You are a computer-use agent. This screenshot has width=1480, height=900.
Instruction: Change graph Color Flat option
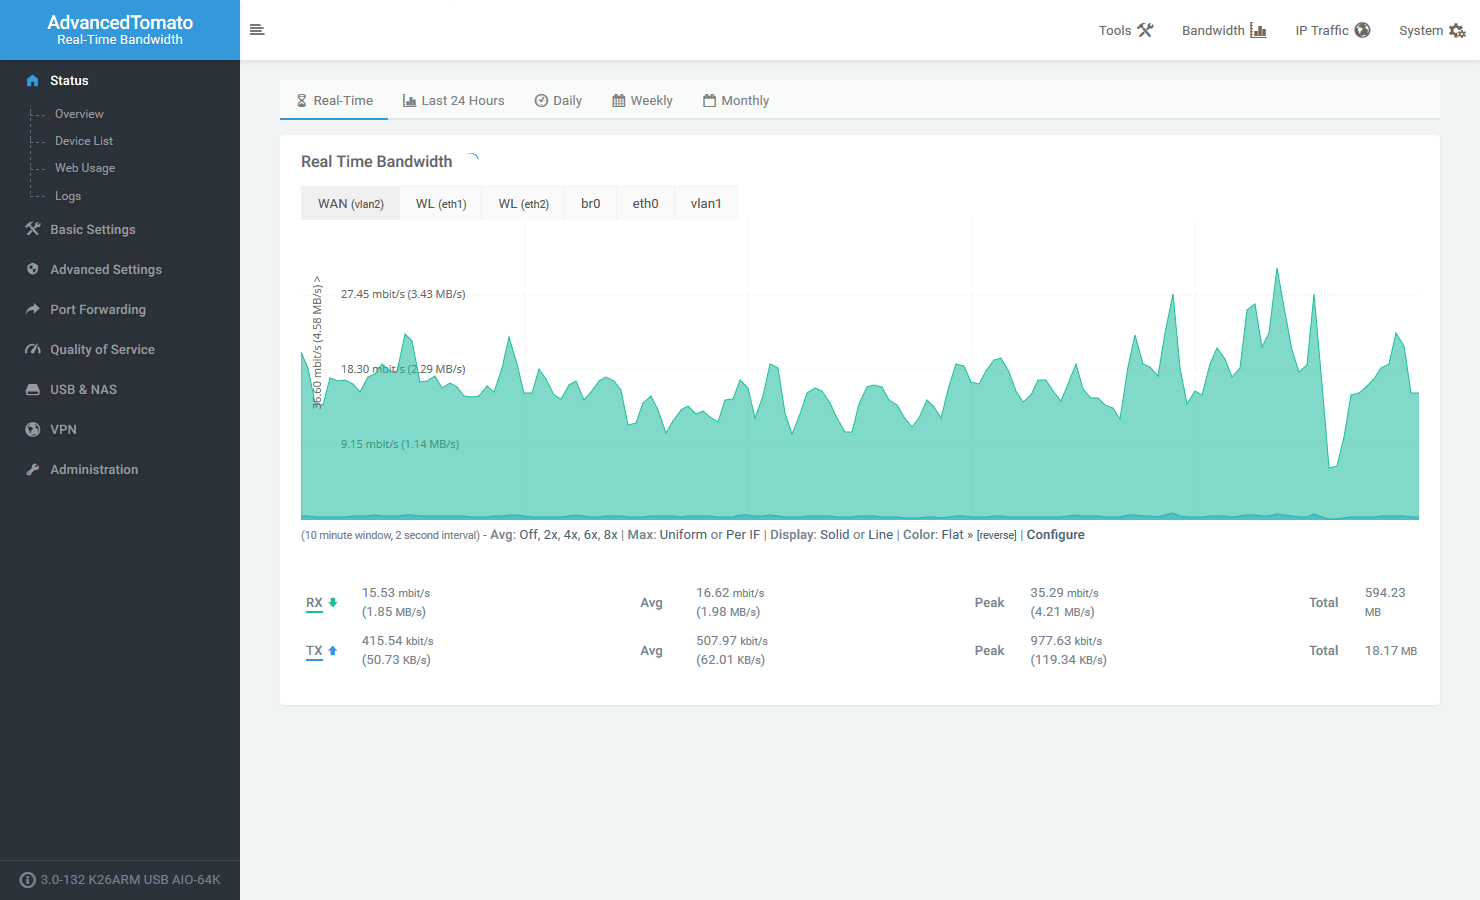pyautogui.click(x=957, y=535)
